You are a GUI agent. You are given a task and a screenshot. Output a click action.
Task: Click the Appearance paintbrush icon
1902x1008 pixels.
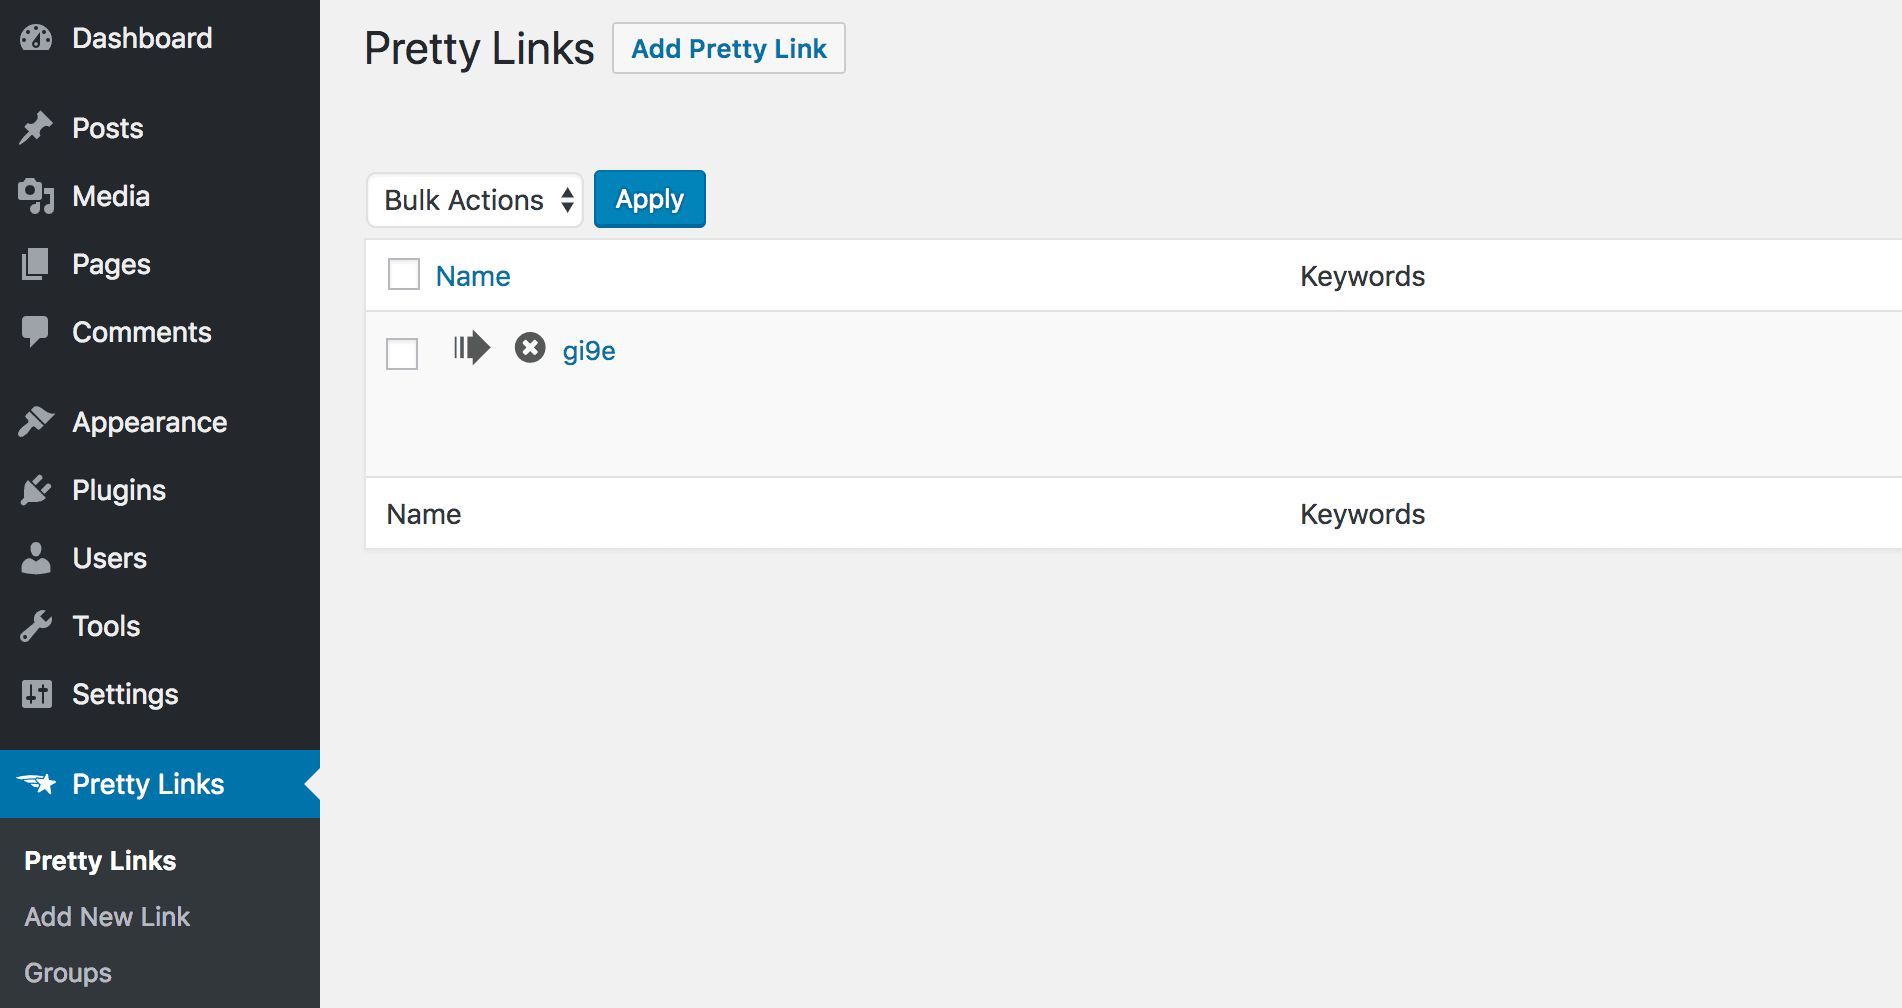pyautogui.click(x=36, y=422)
